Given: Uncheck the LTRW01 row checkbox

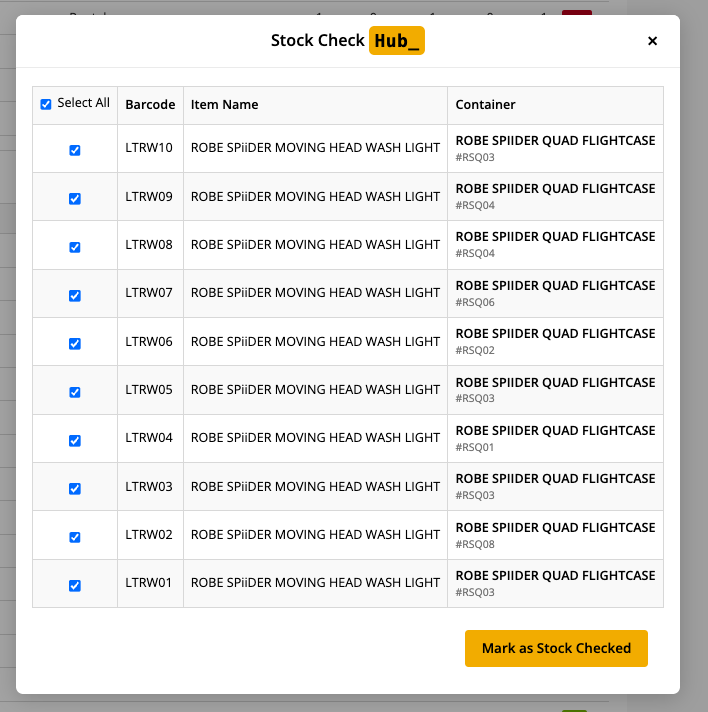Looking at the screenshot, I should 75,586.
